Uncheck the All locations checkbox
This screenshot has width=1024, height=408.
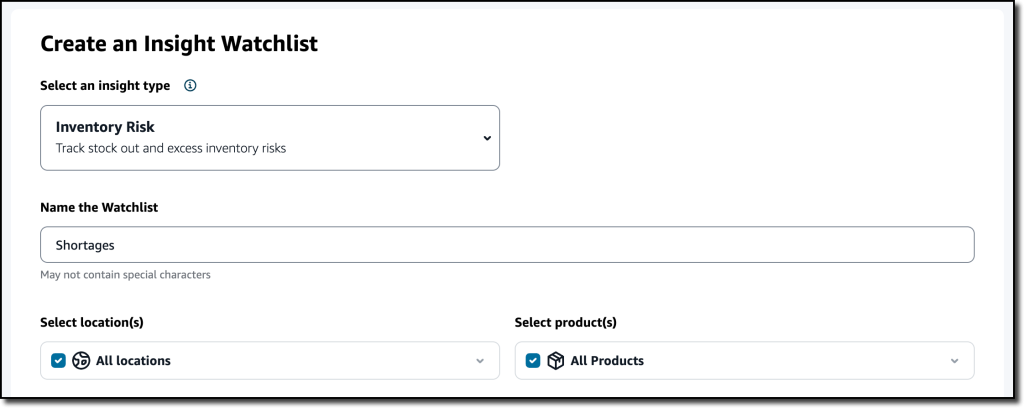(58, 360)
